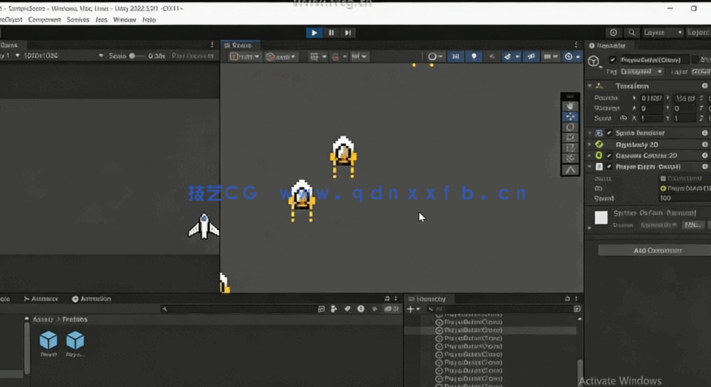This screenshot has height=387, width=711.
Task: Select the highlighted PlayerBullet(Clone) hierarchy row
Action: [490, 330]
